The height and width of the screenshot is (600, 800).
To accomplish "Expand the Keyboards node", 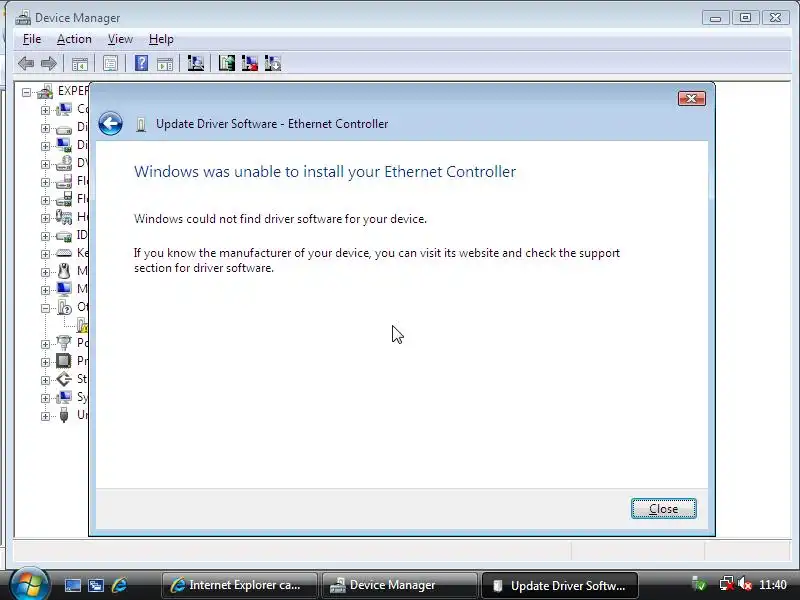I will 45,254.
